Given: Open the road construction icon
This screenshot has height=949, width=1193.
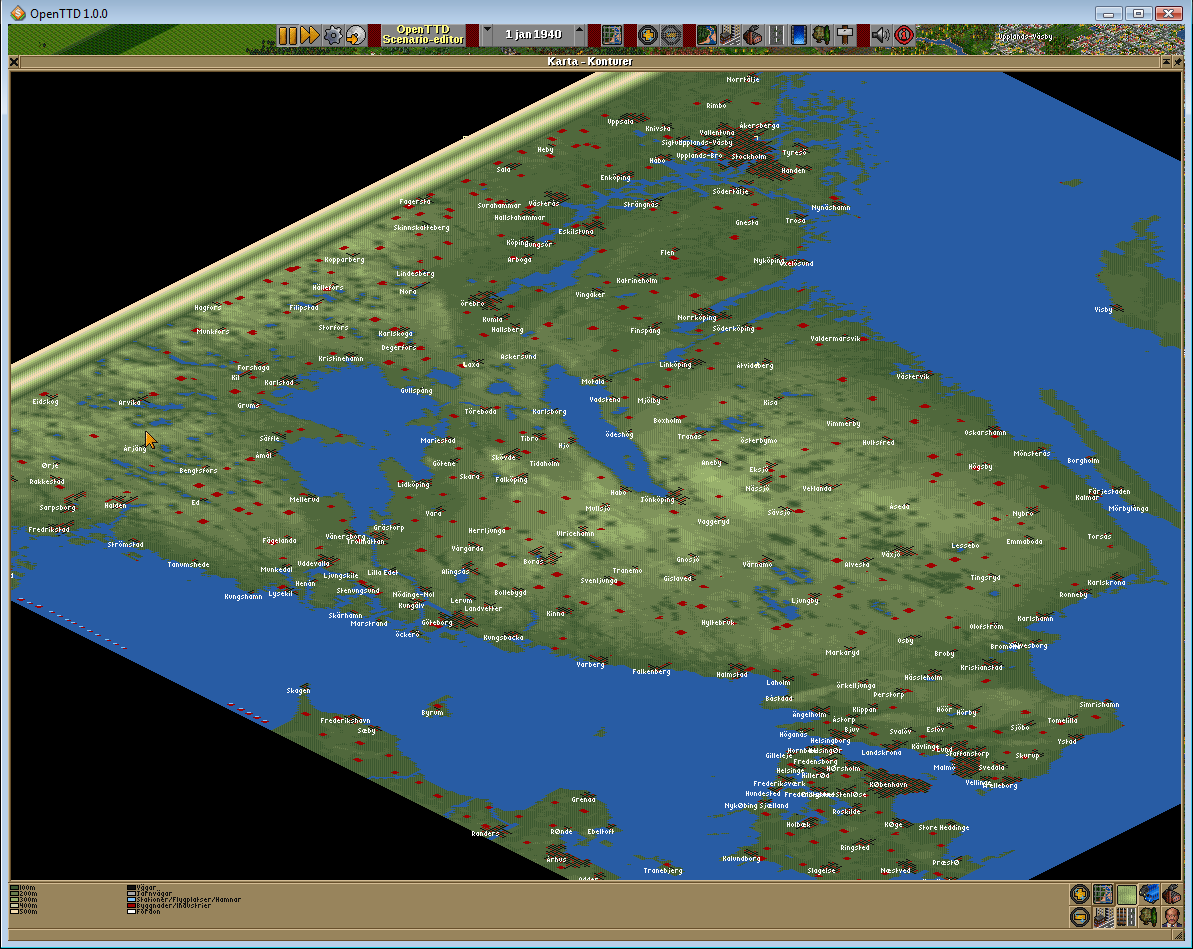Looking at the screenshot, I should click(x=776, y=35).
